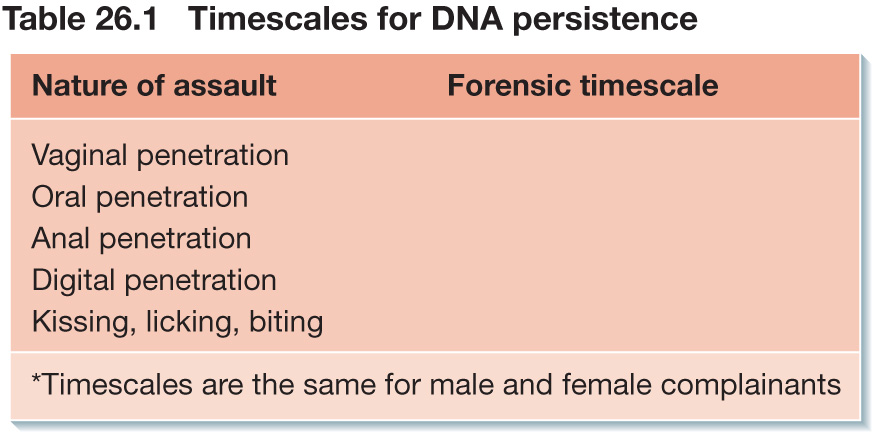Click empty timescale cell beside 'Anal penetration'

tap(583, 239)
